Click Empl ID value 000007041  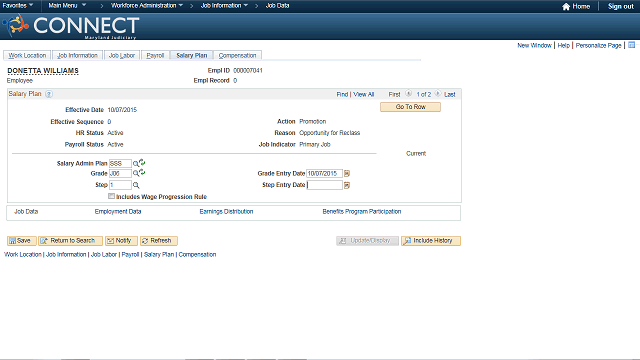248,71
